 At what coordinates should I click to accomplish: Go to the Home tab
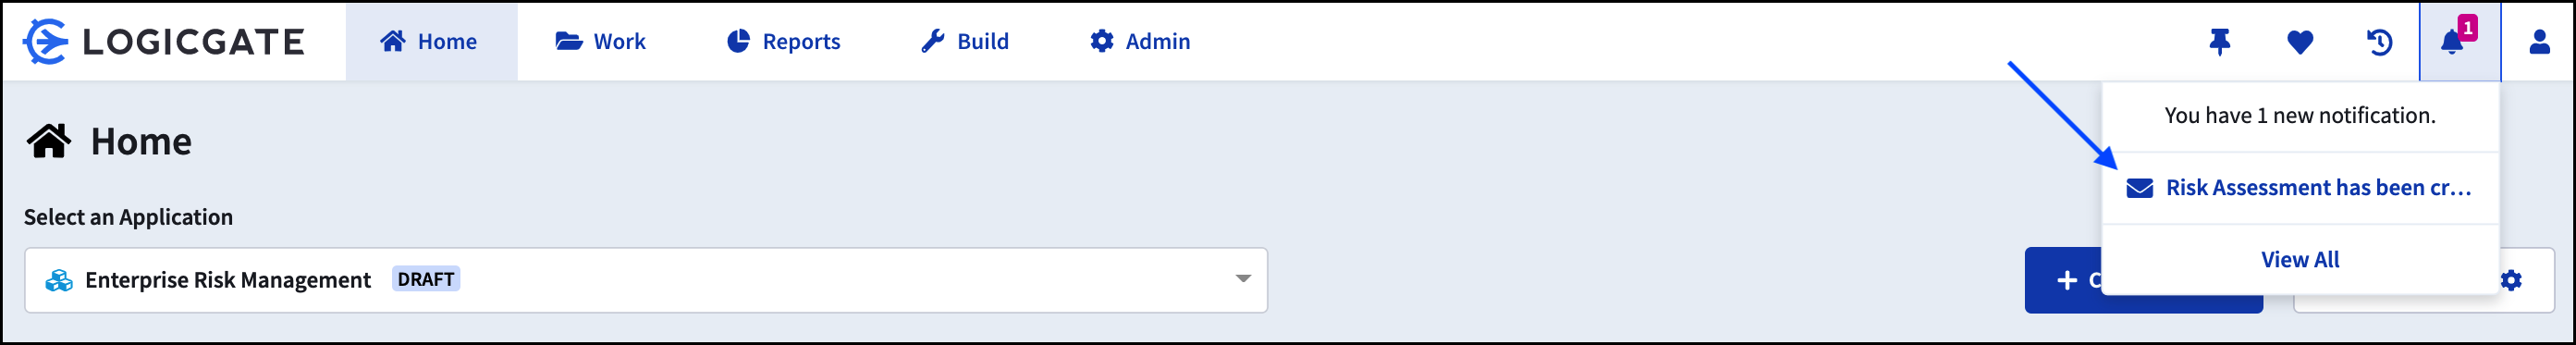[430, 41]
